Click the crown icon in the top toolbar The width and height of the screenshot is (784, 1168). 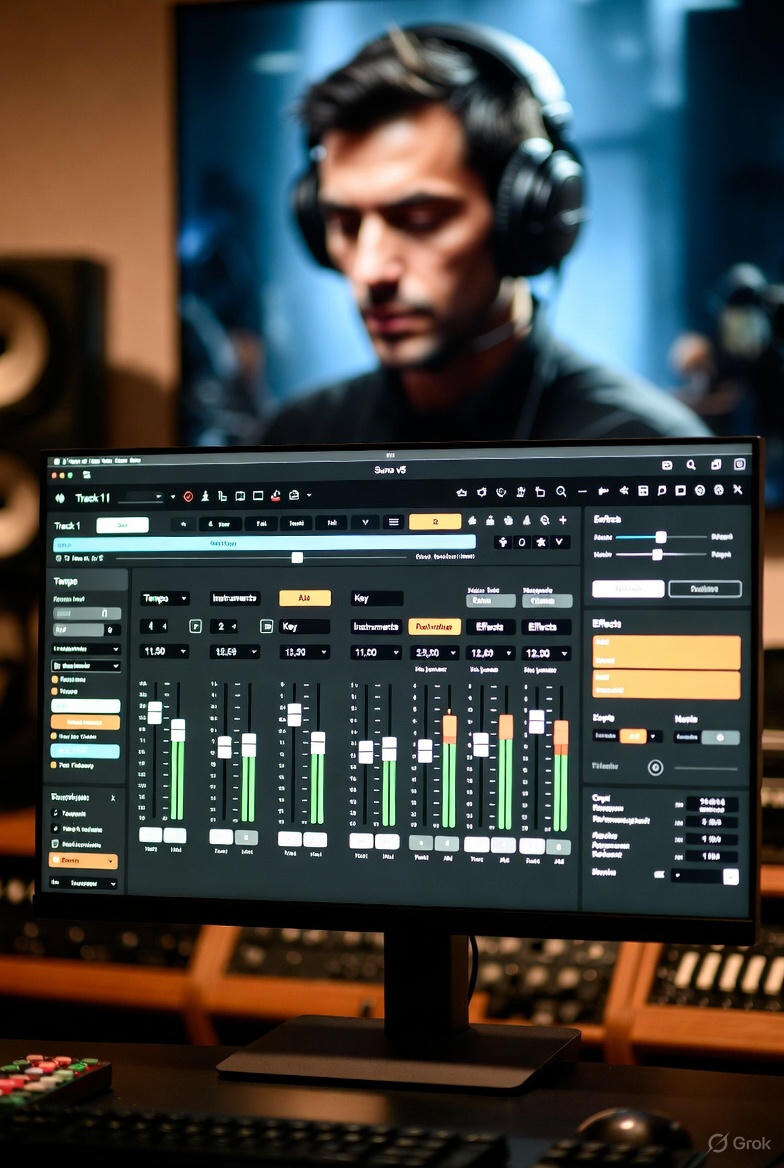[x=461, y=492]
